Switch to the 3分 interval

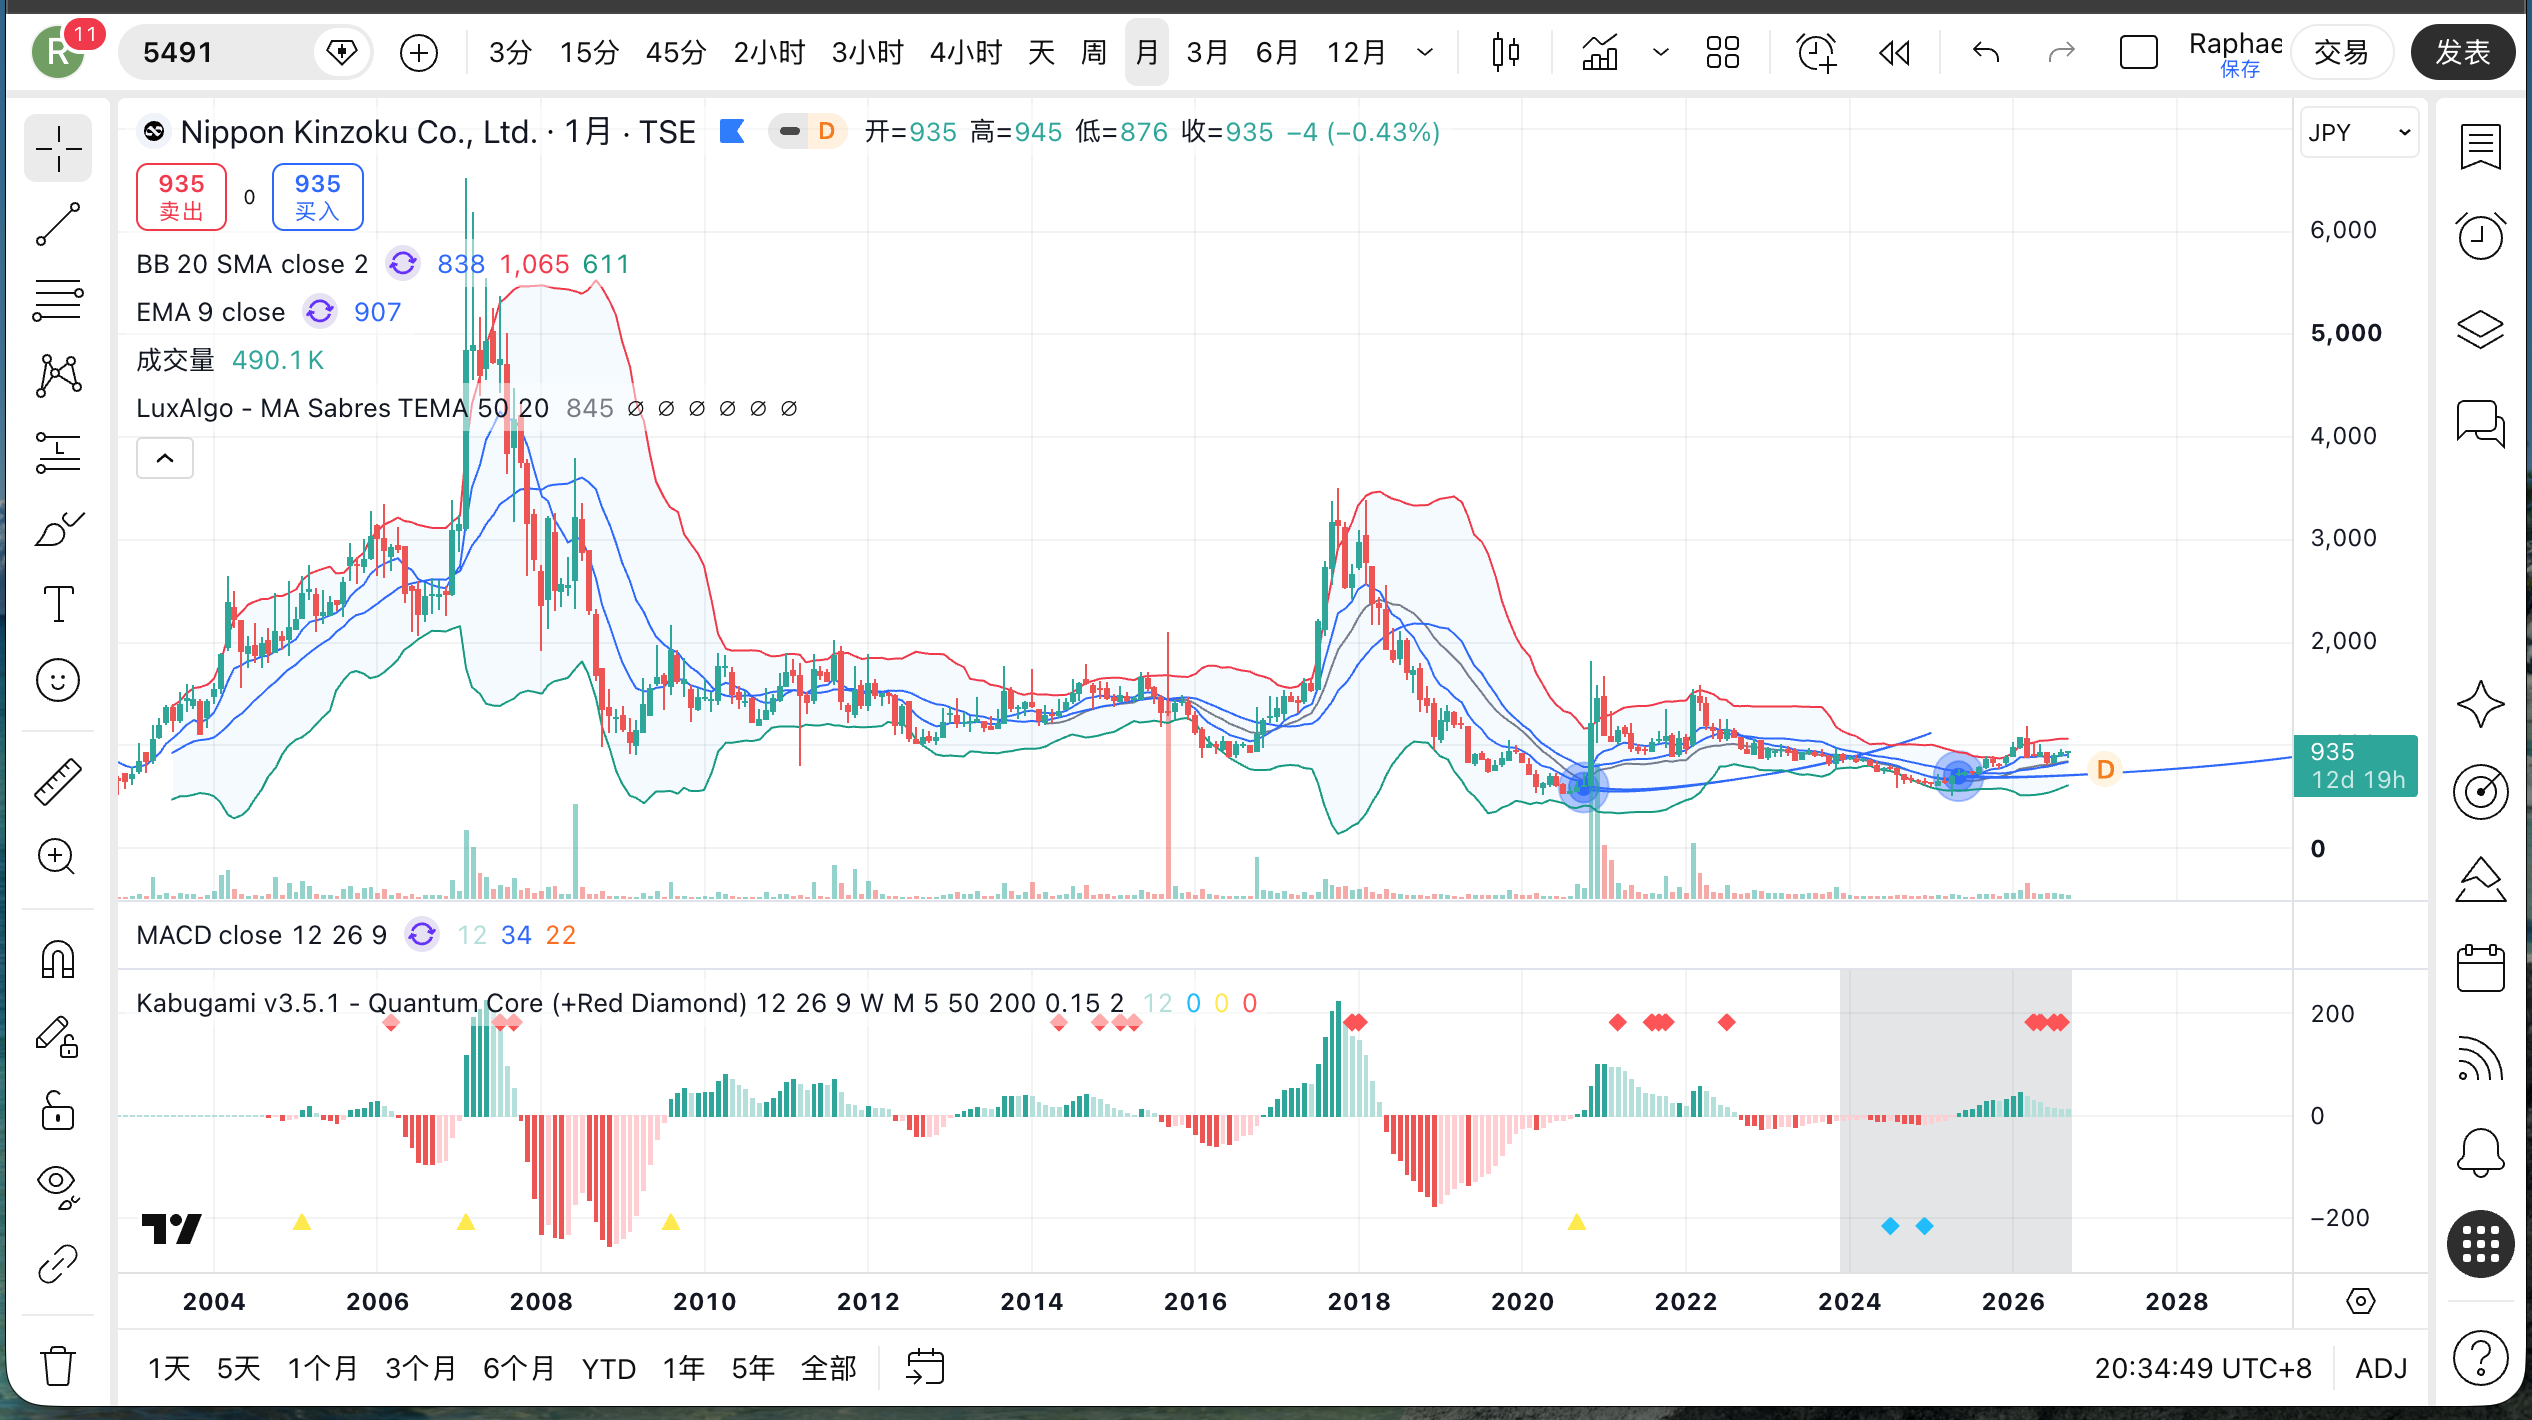[x=509, y=52]
